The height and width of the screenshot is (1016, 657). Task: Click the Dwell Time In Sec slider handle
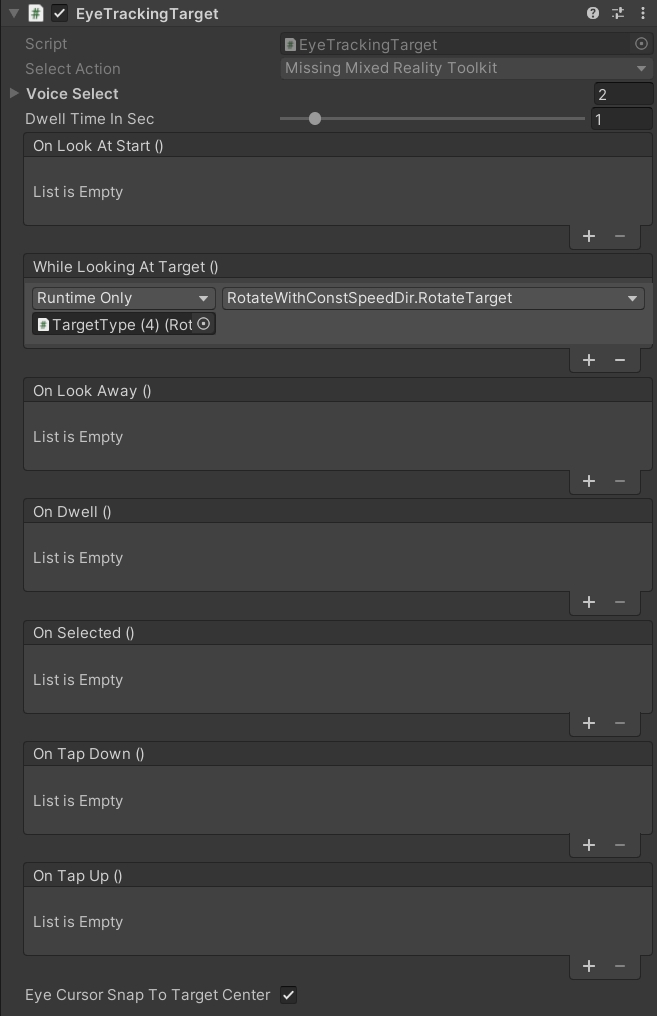[x=315, y=119]
